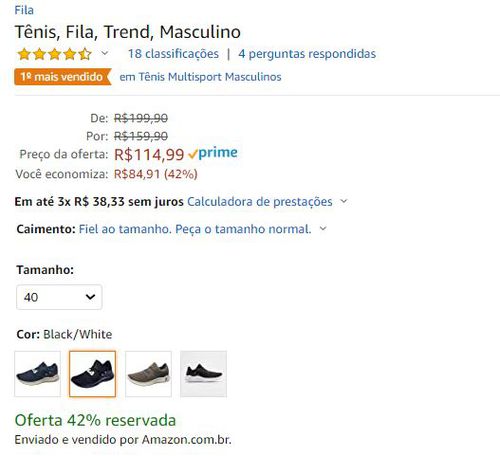The height and width of the screenshot is (456, 500).
Task: Open the Tamanho 40 size dropdown
Action: [x=59, y=297]
